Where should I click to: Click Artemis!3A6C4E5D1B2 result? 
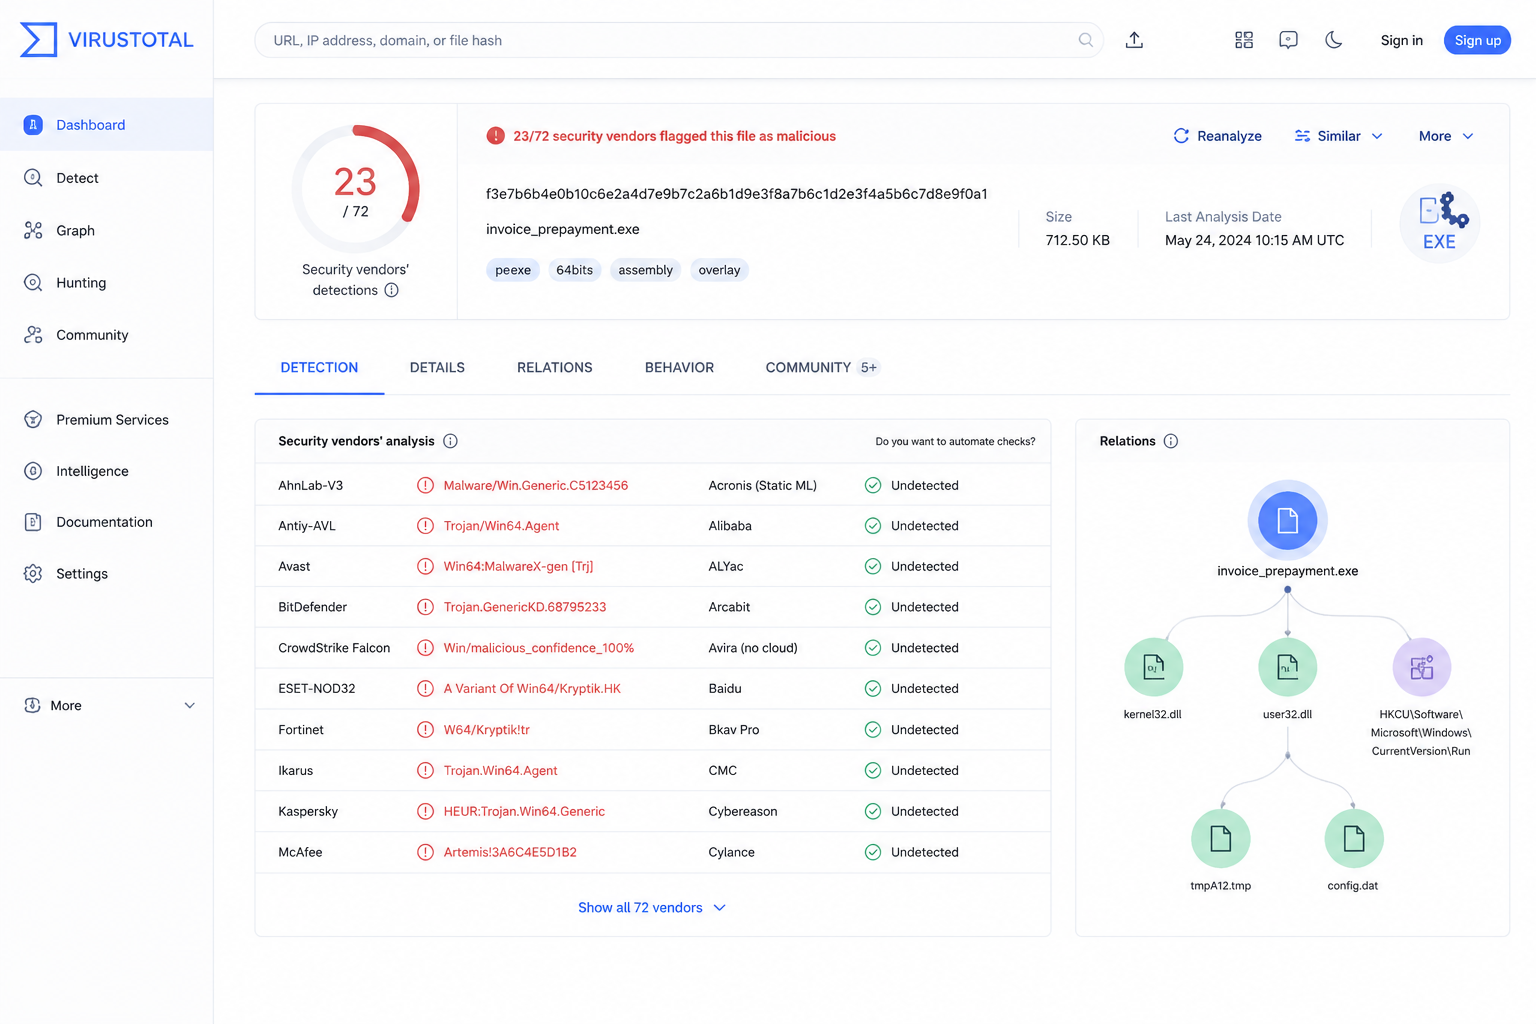510,852
